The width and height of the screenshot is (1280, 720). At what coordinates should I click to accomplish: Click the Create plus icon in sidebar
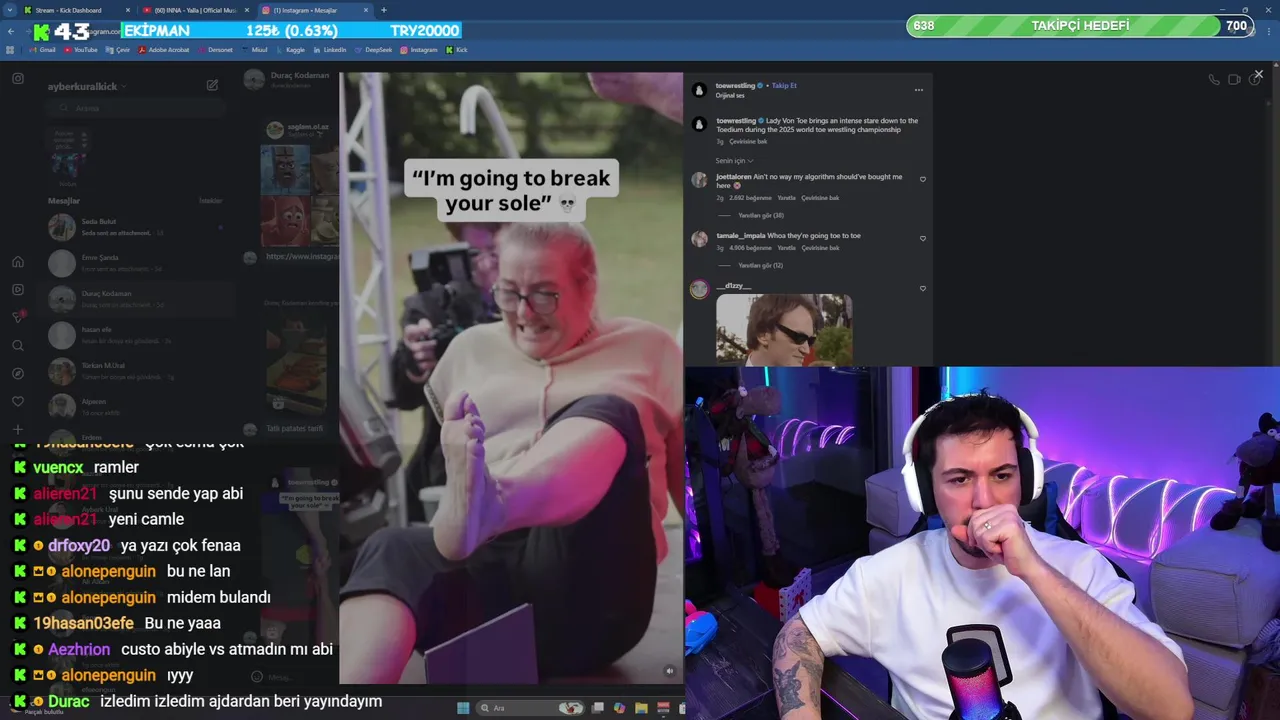18,430
